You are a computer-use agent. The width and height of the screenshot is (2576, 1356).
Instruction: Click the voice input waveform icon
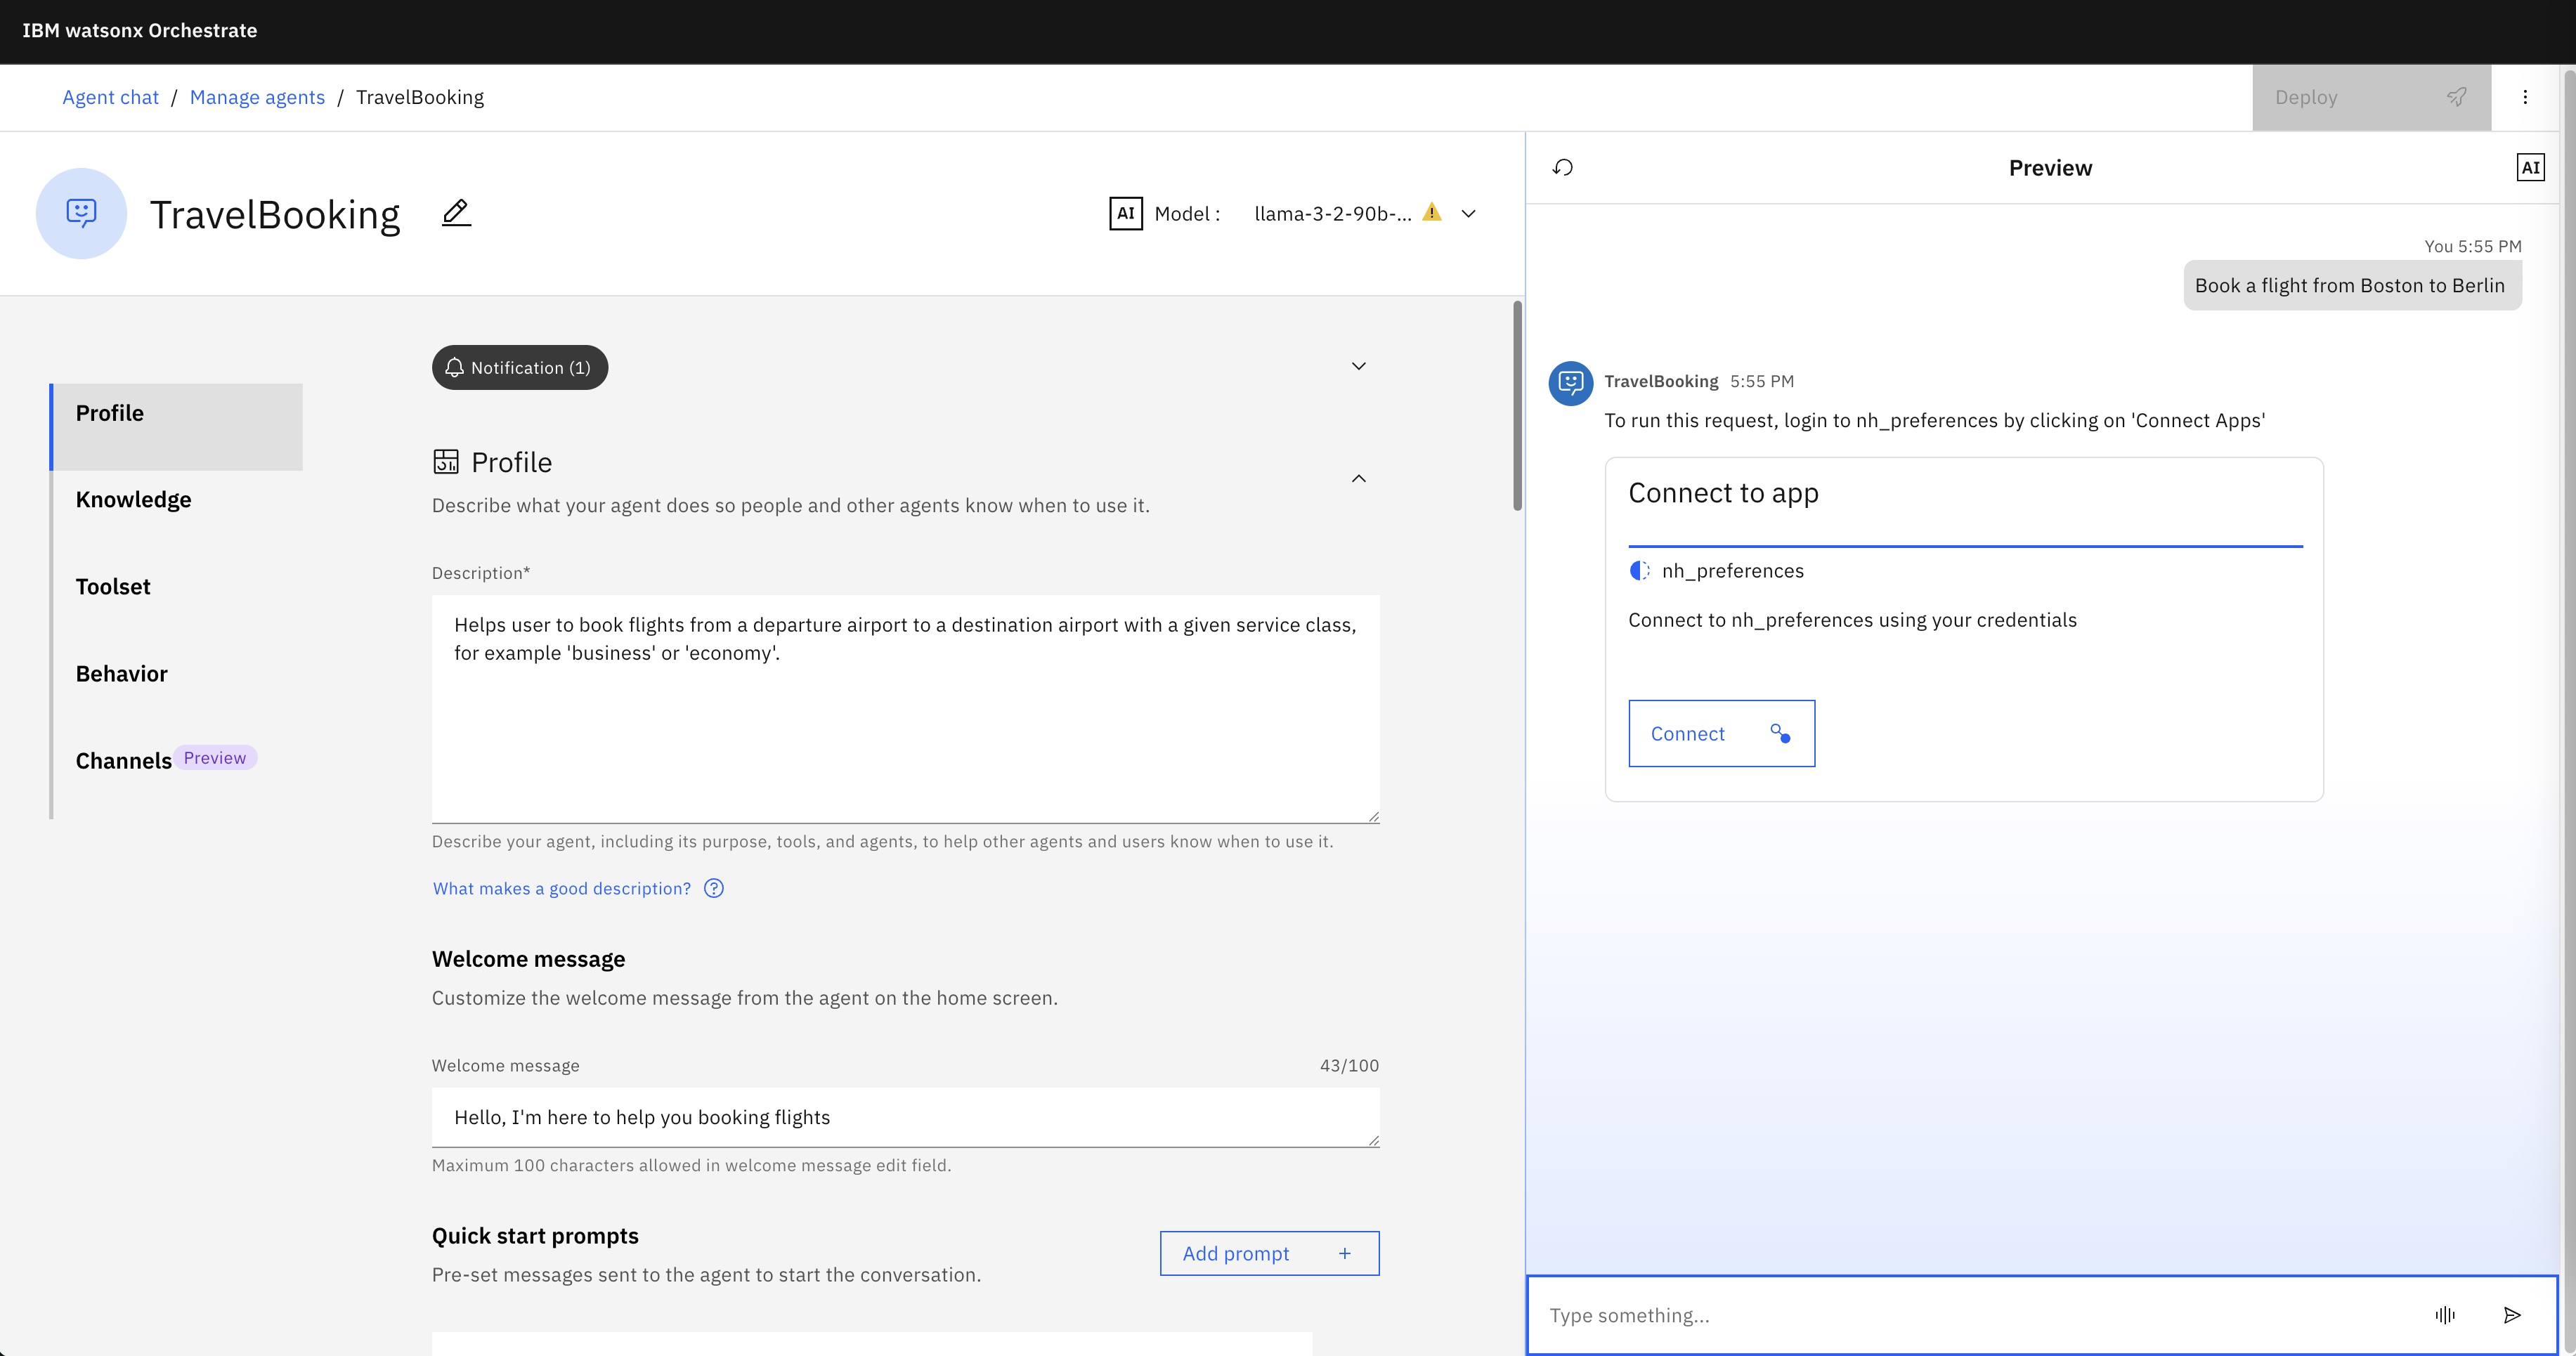click(2445, 1315)
